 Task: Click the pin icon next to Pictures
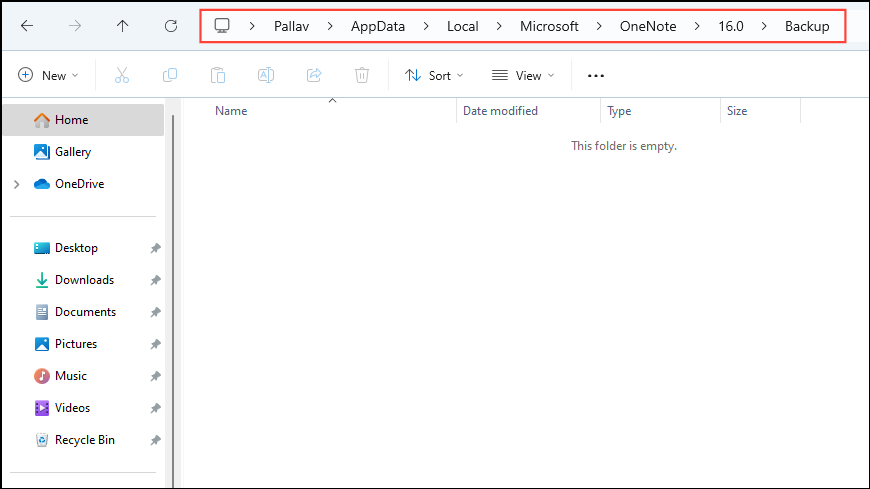click(155, 344)
